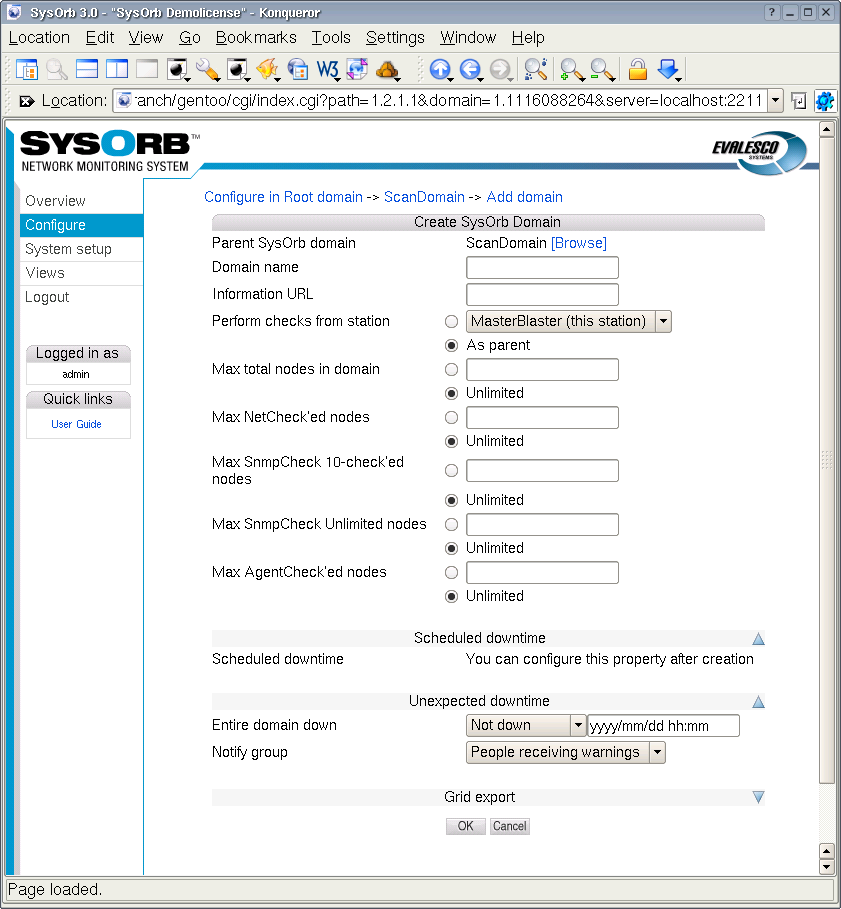The image size is (841, 909).
Task: Focus the Domain name text field
Action: (542, 268)
